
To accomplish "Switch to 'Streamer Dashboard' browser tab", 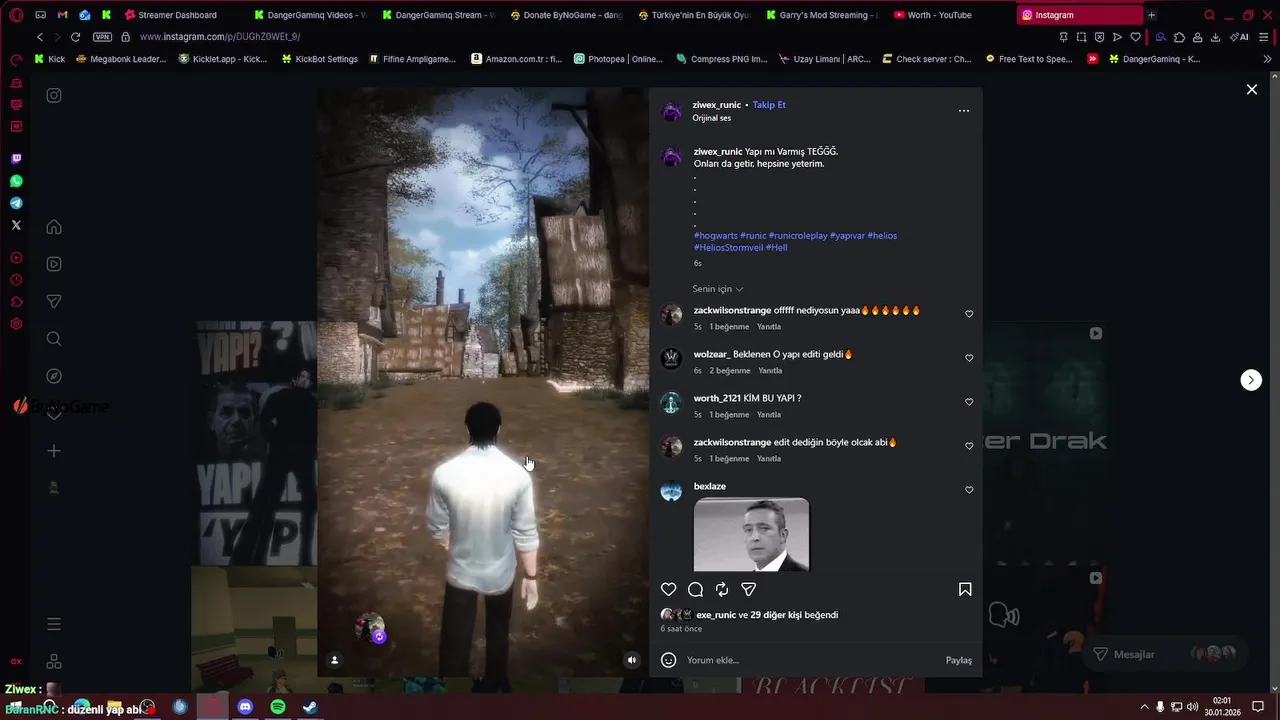I will coord(177,15).
